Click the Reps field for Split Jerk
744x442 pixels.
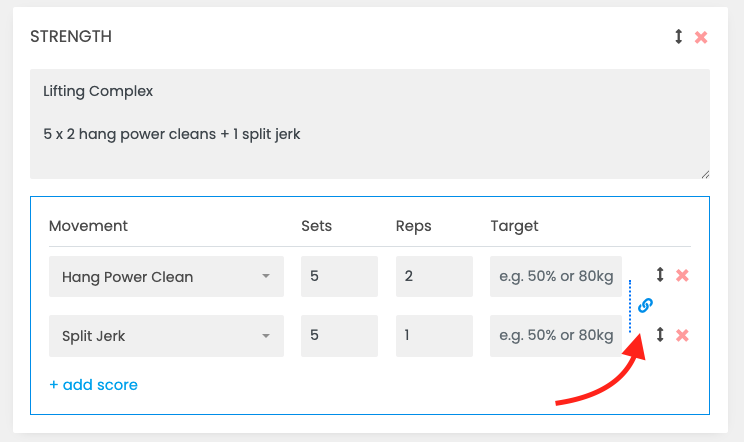click(x=434, y=336)
